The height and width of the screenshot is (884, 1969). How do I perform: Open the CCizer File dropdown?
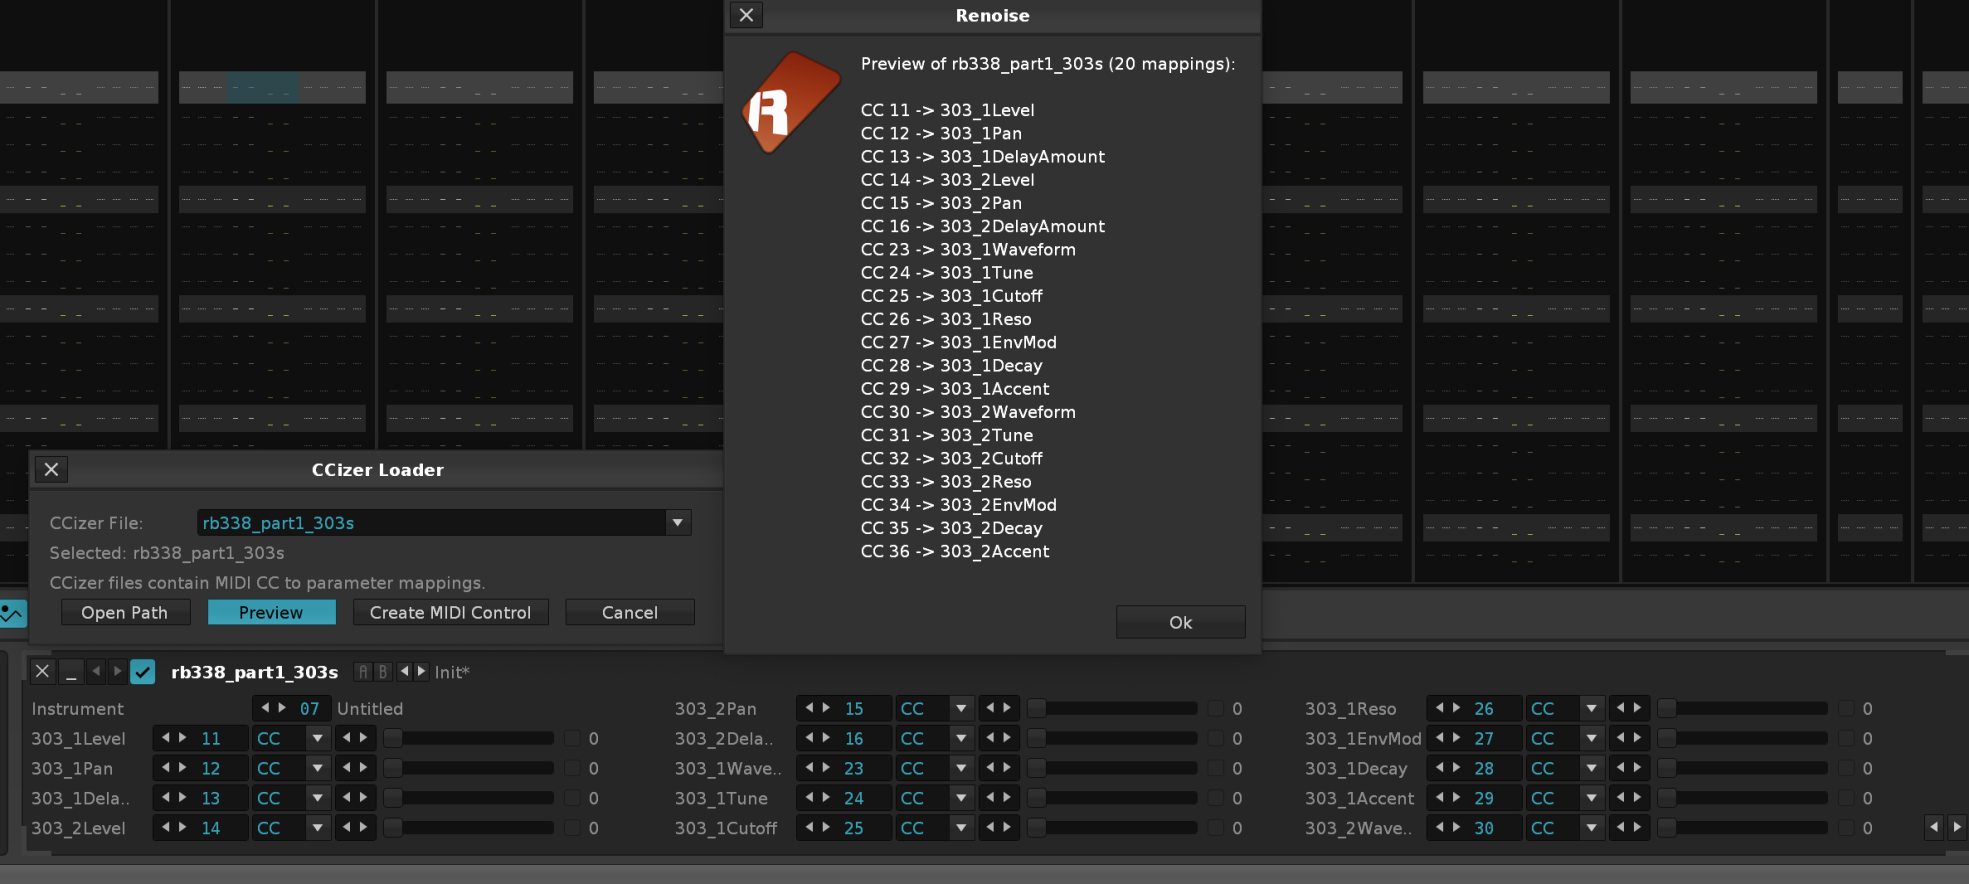click(678, 522)
